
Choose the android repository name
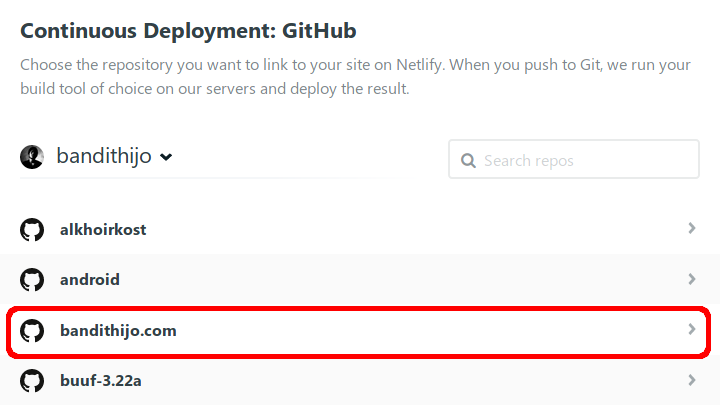pyautogui.click(x=90, y=280)
